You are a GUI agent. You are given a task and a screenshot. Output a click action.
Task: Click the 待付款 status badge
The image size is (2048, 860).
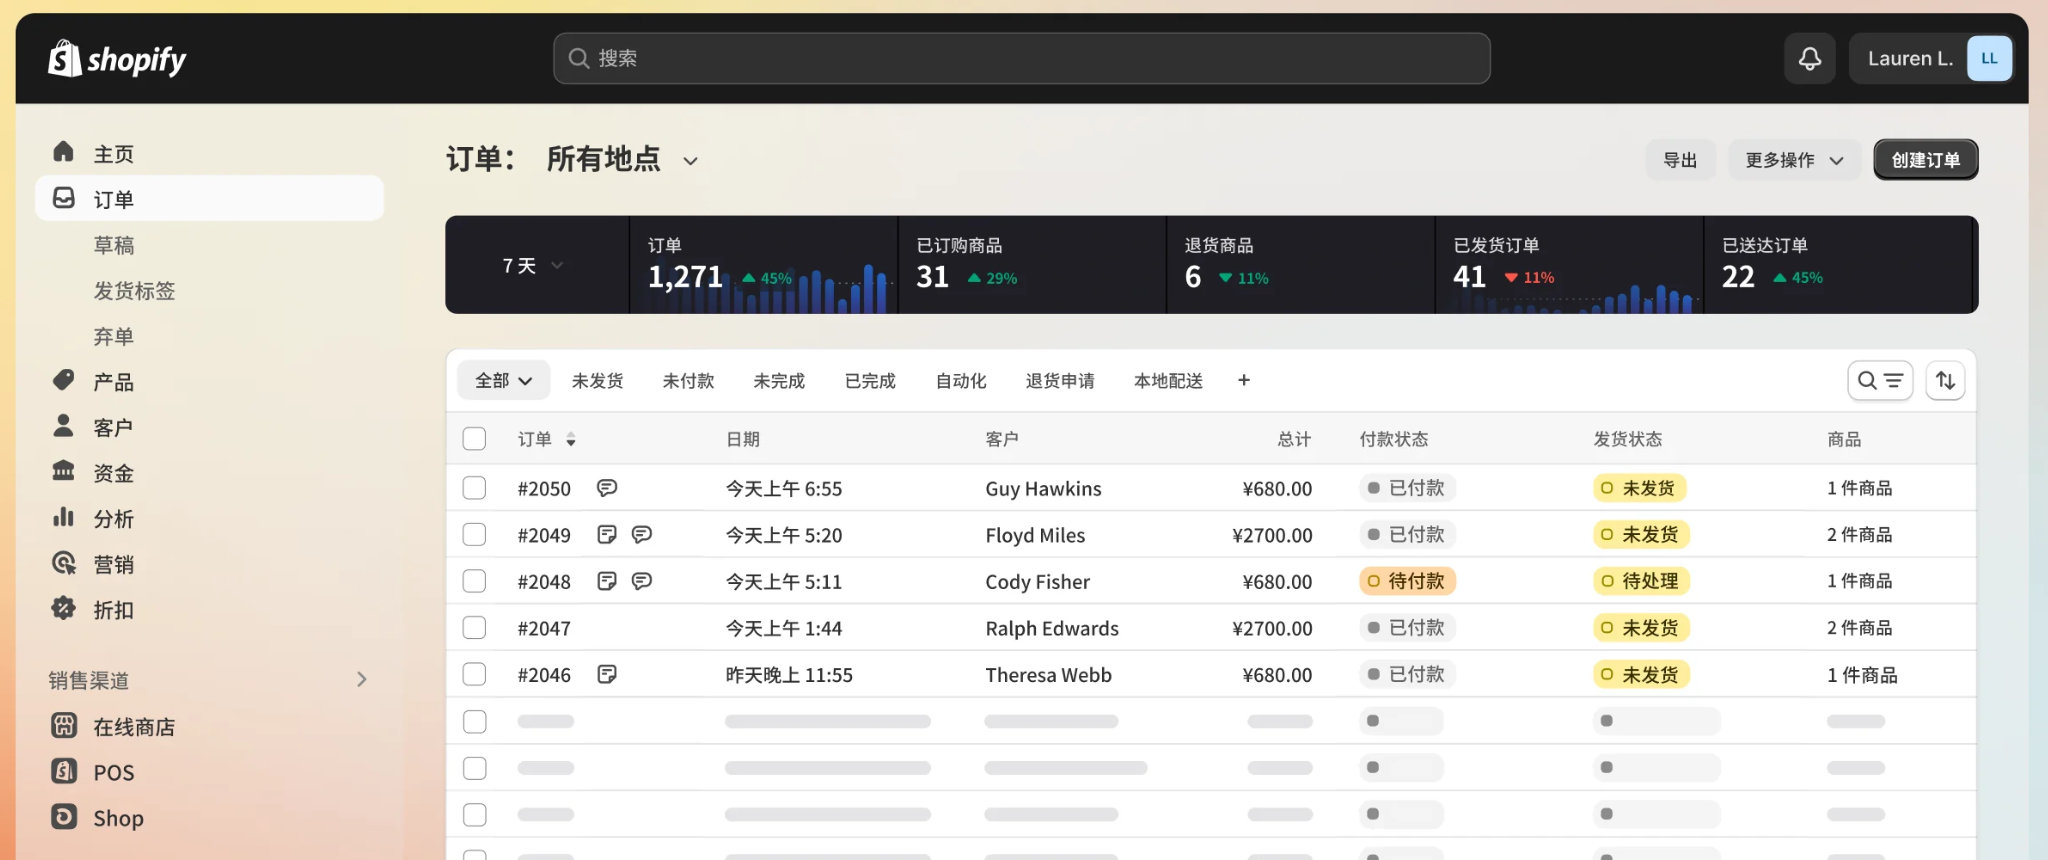tap(1407, 581)
